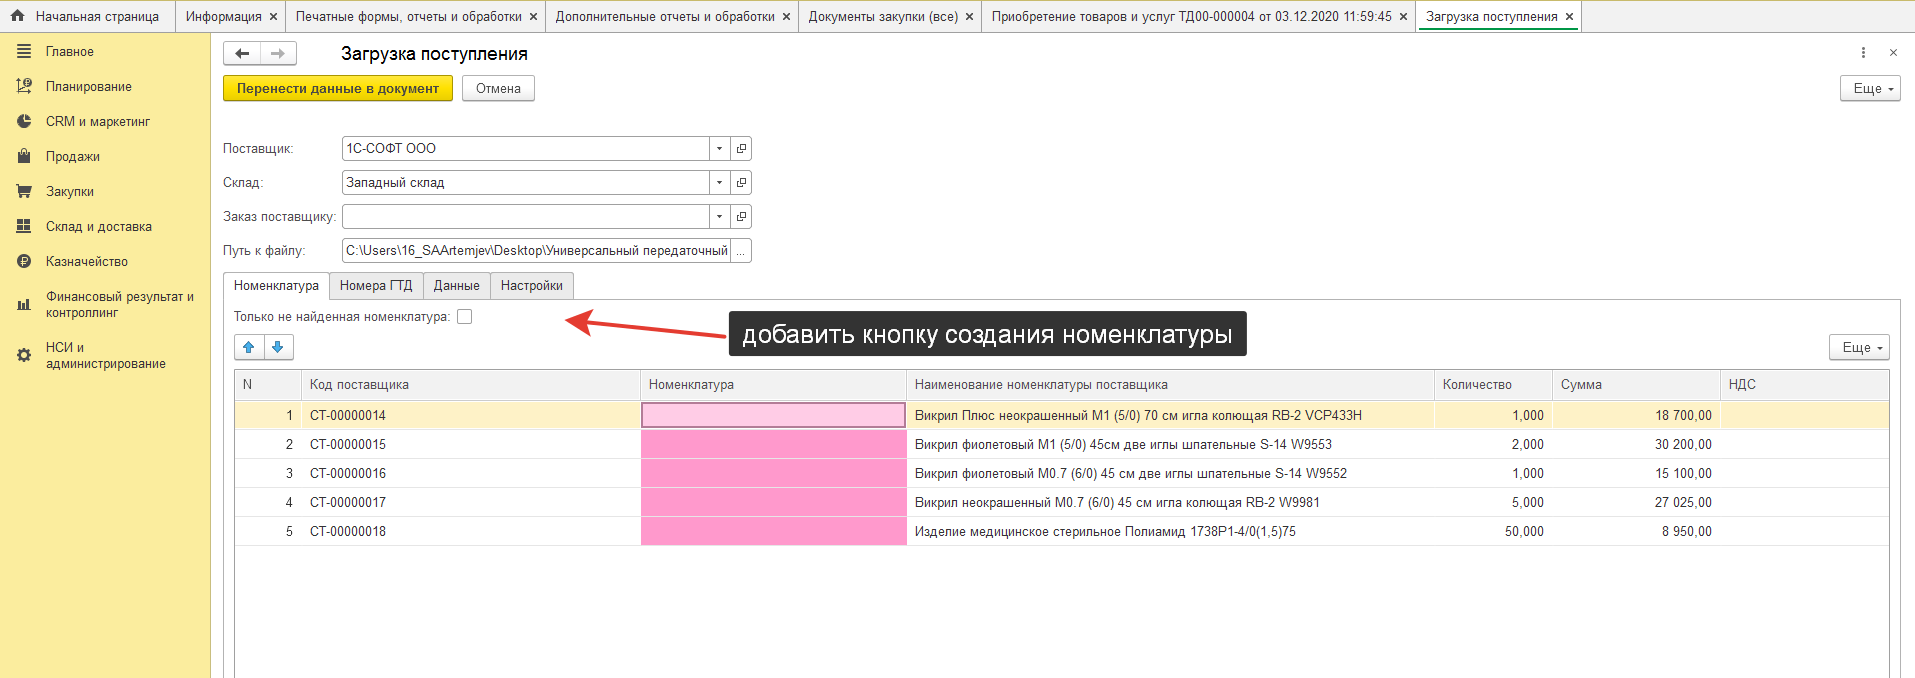Switch to the Настройки tab
The image size is (1915, 678).
tap(531, 286)
